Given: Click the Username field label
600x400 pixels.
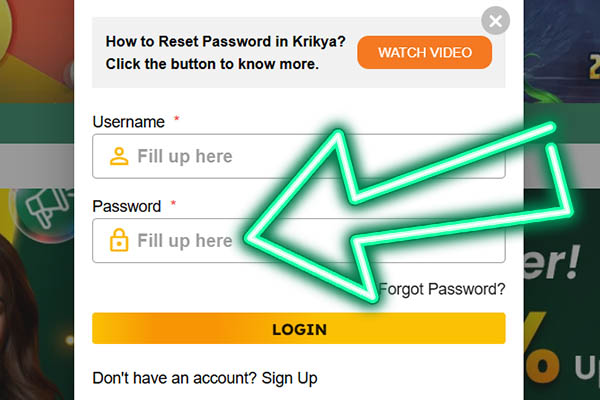Looking at the screenshot, I should [x=128, y=122].
